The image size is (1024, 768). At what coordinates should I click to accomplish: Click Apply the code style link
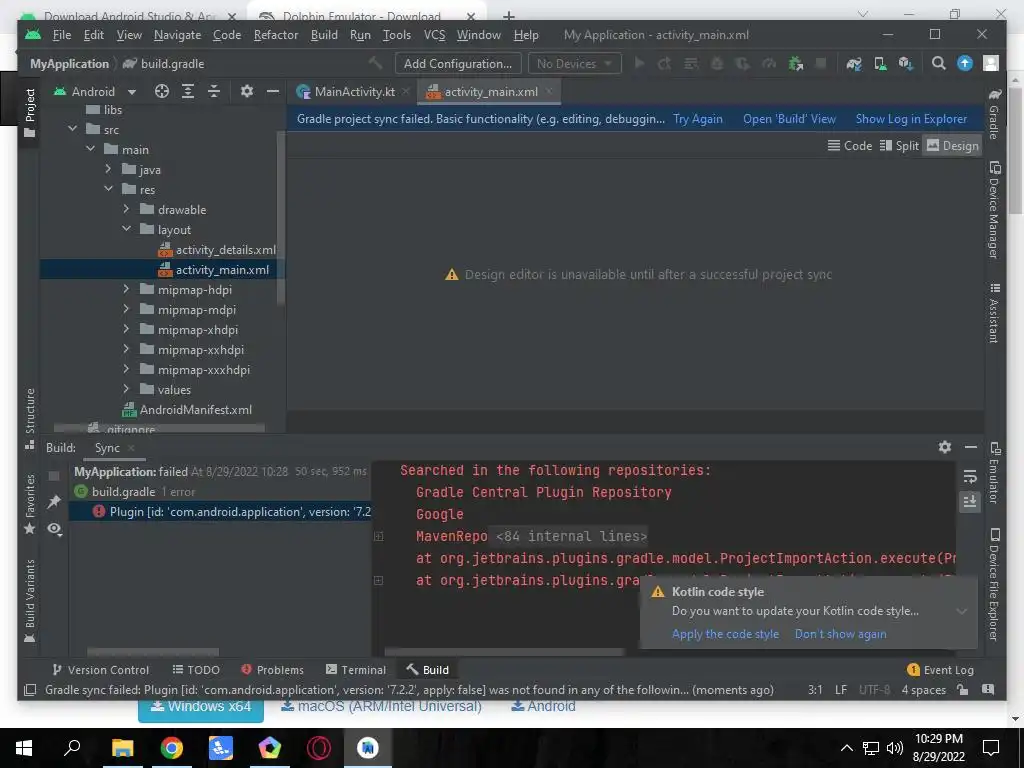(x=725, y=633)
